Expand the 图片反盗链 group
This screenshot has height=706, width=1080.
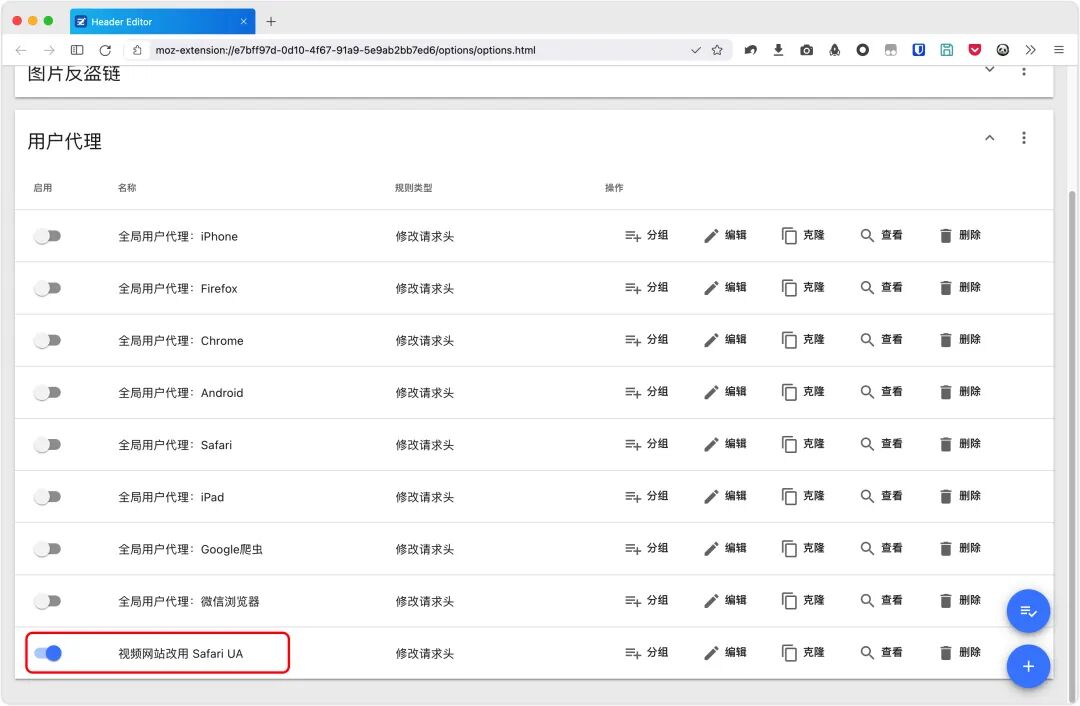click(990, 70)
